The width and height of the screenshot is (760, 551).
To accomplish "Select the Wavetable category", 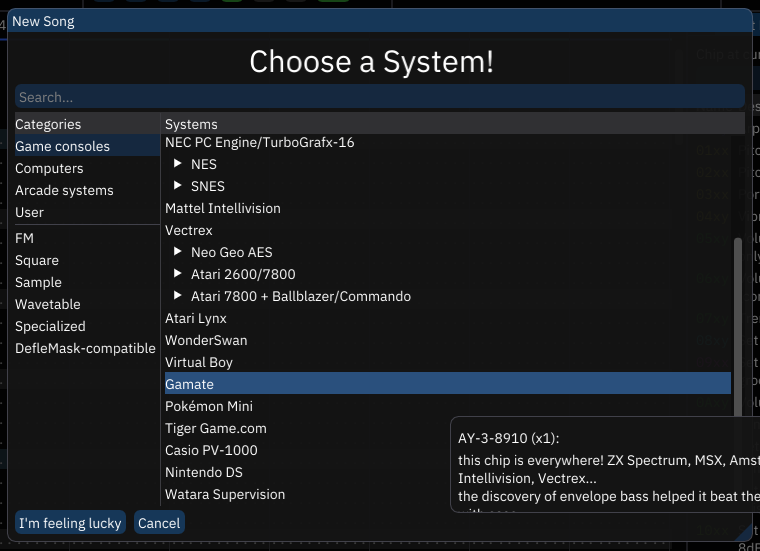I will tap(48, 304).
